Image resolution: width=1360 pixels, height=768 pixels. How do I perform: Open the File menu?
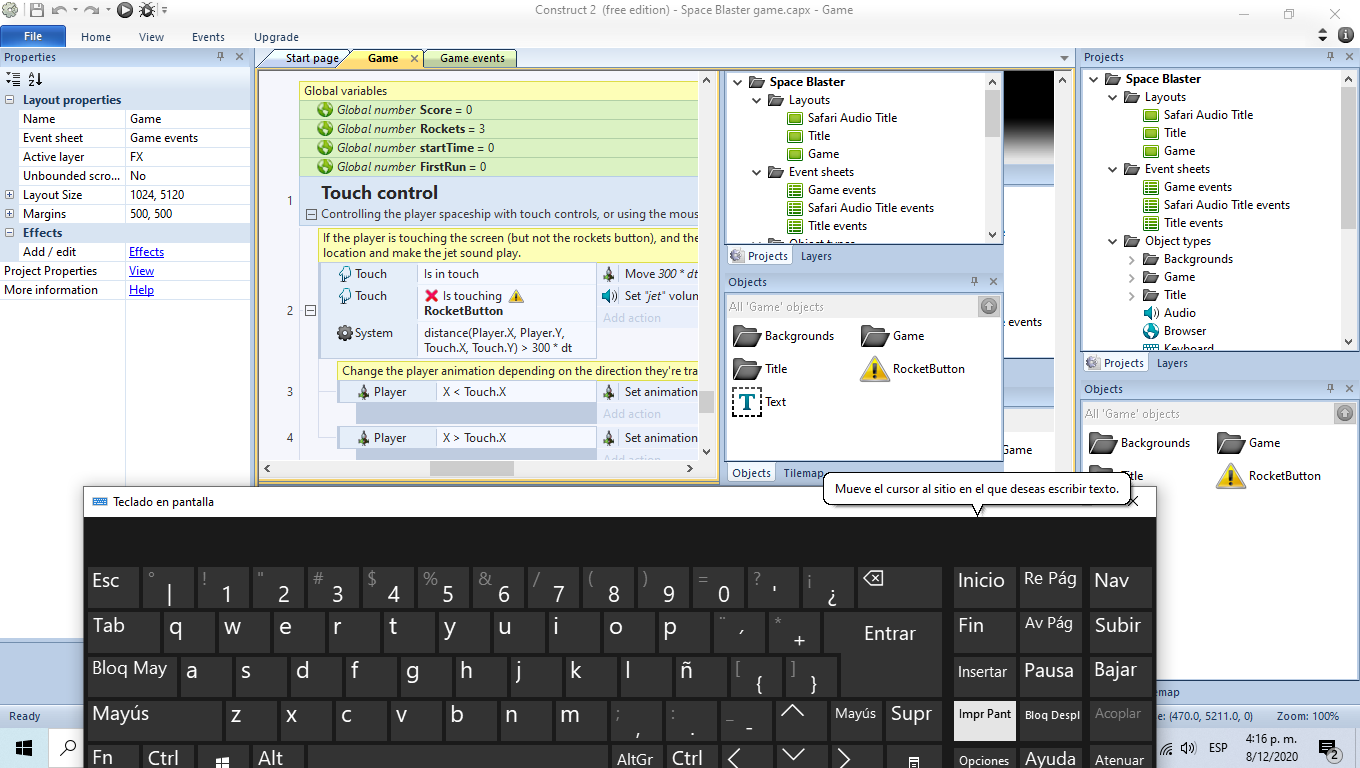[x=33, y=37]
